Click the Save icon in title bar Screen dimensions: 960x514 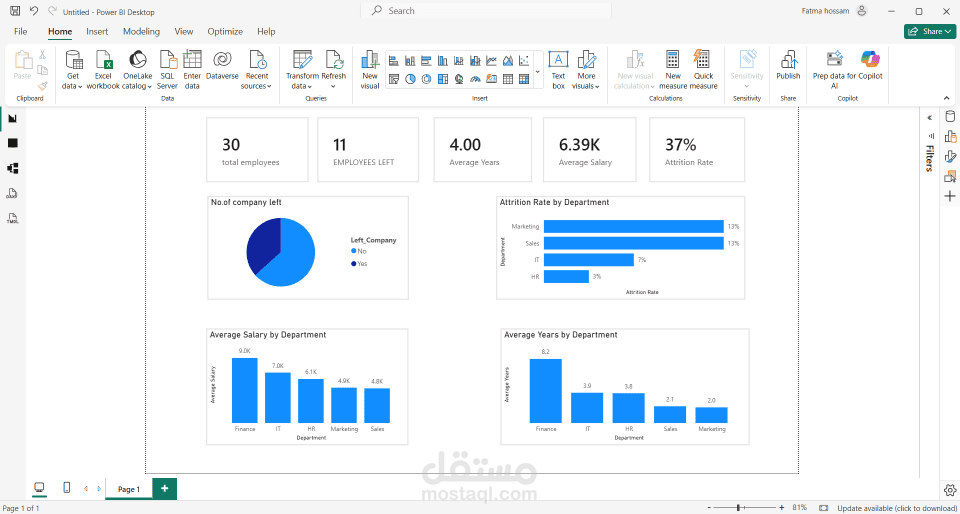(15, 11)
